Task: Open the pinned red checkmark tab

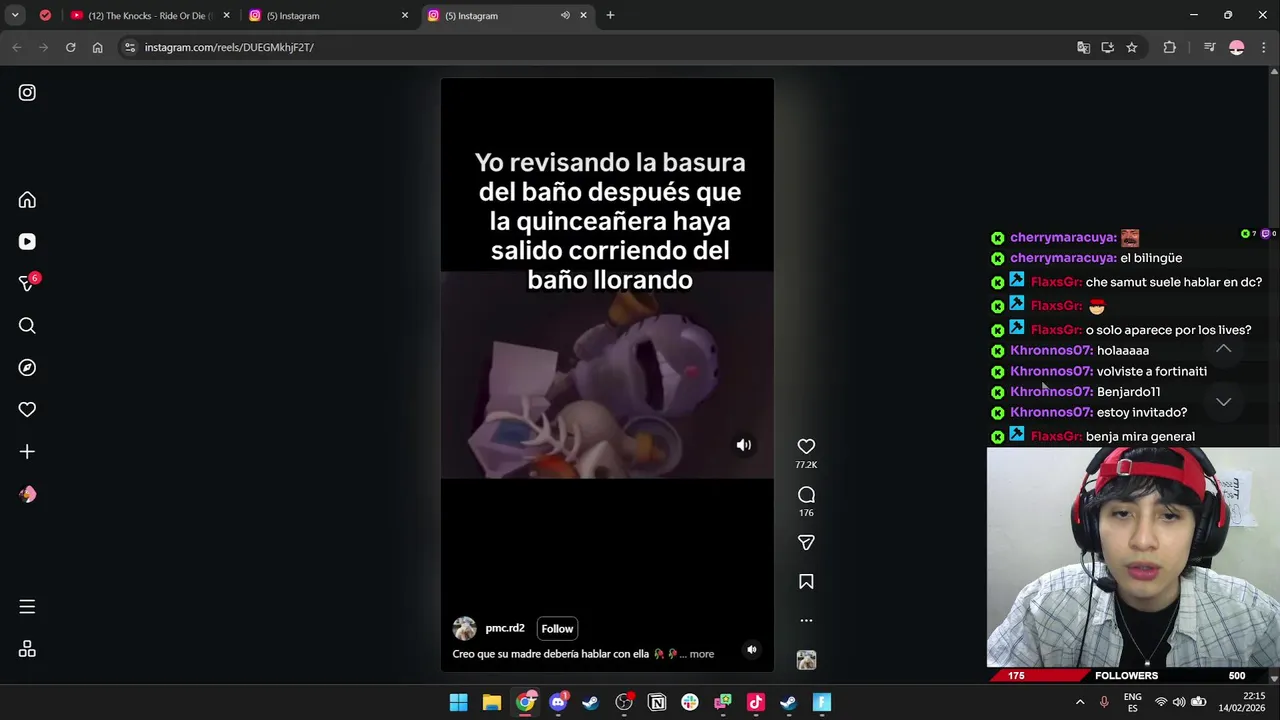Action: point(45,15)
